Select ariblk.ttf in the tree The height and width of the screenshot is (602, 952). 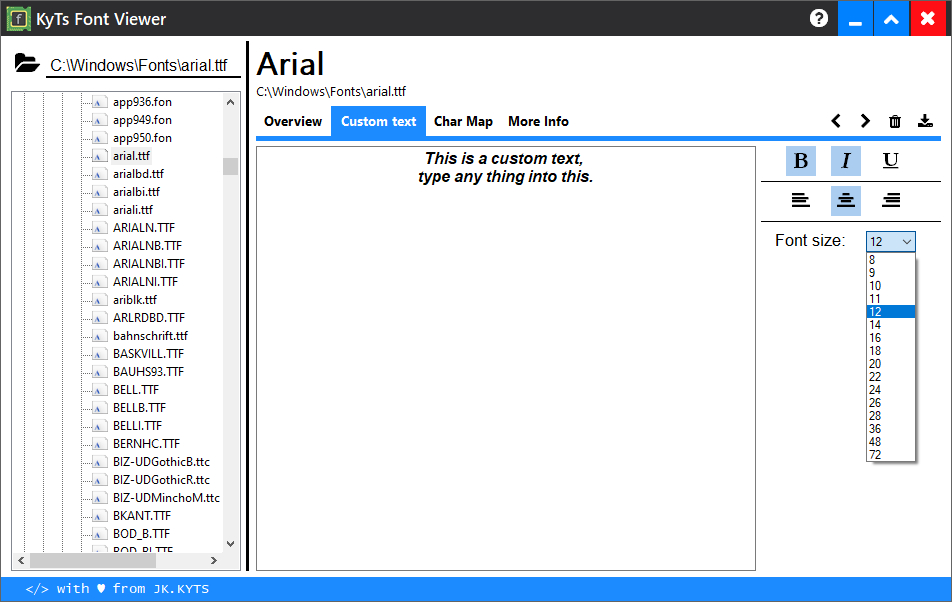(x=135, y=300)
